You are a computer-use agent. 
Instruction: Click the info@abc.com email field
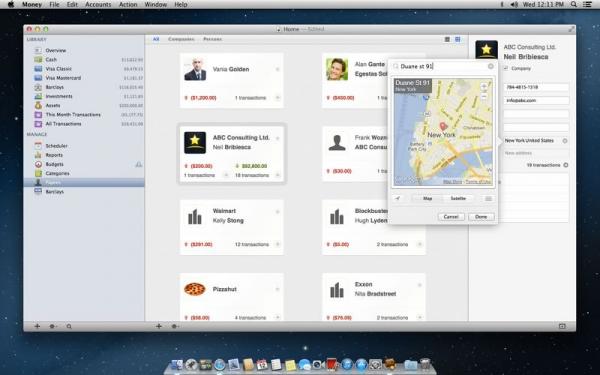tap(536, 100)
